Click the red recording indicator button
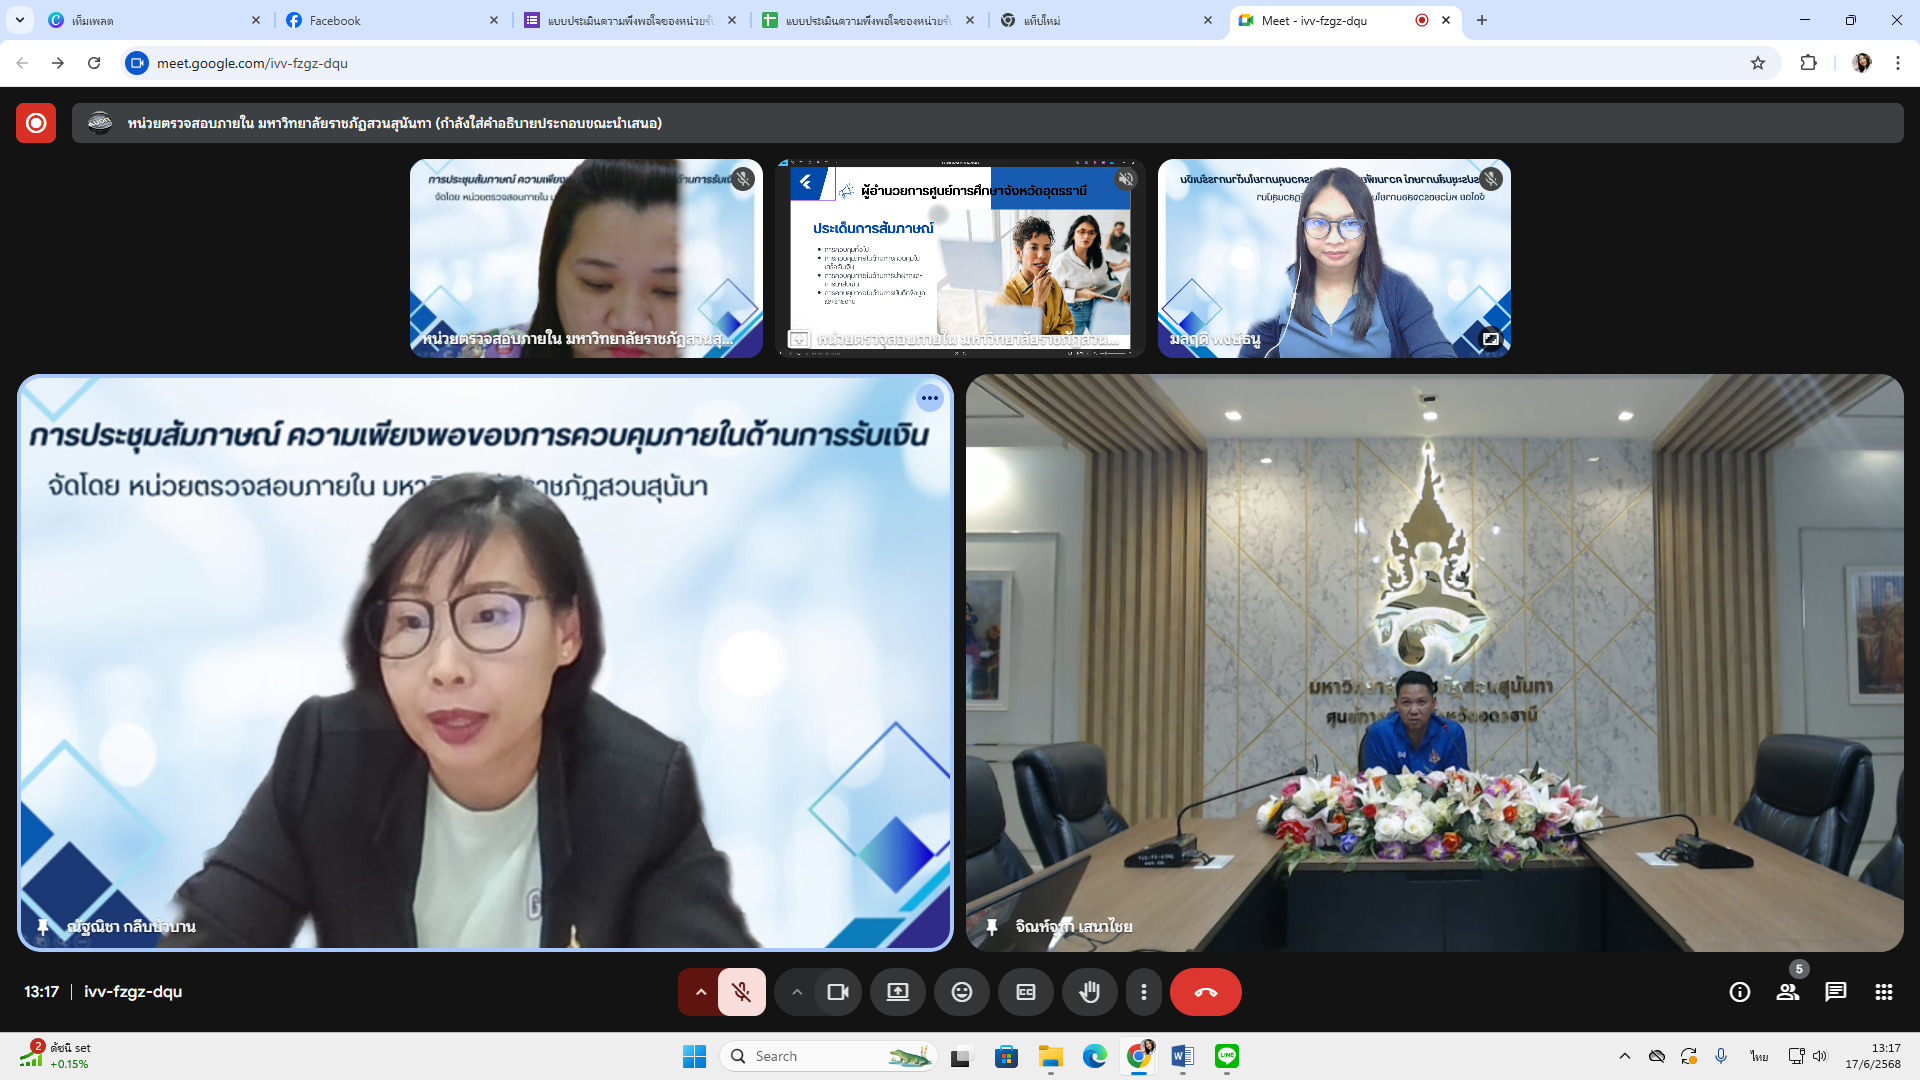The width and height of the screenshot is (1920, 1080). coord(36,123)
